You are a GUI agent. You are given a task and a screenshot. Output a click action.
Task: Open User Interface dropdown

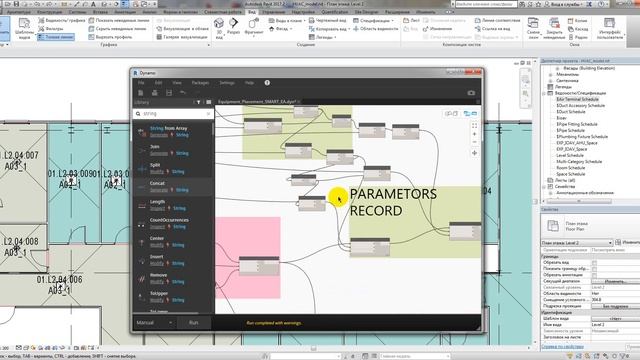610,28
